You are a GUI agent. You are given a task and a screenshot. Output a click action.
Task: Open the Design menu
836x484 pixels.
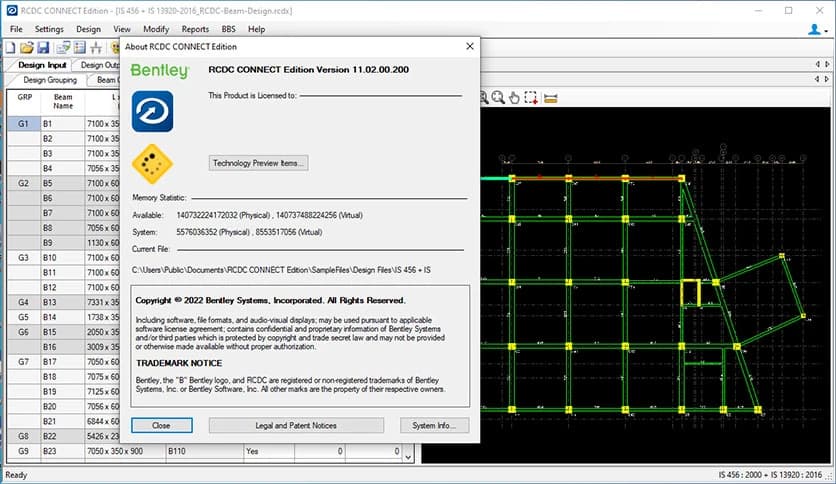coord(88,29)
